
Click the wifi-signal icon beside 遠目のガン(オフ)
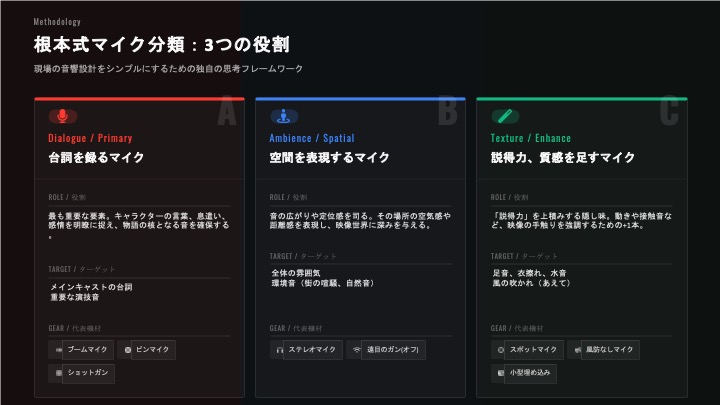coord(356,351)
